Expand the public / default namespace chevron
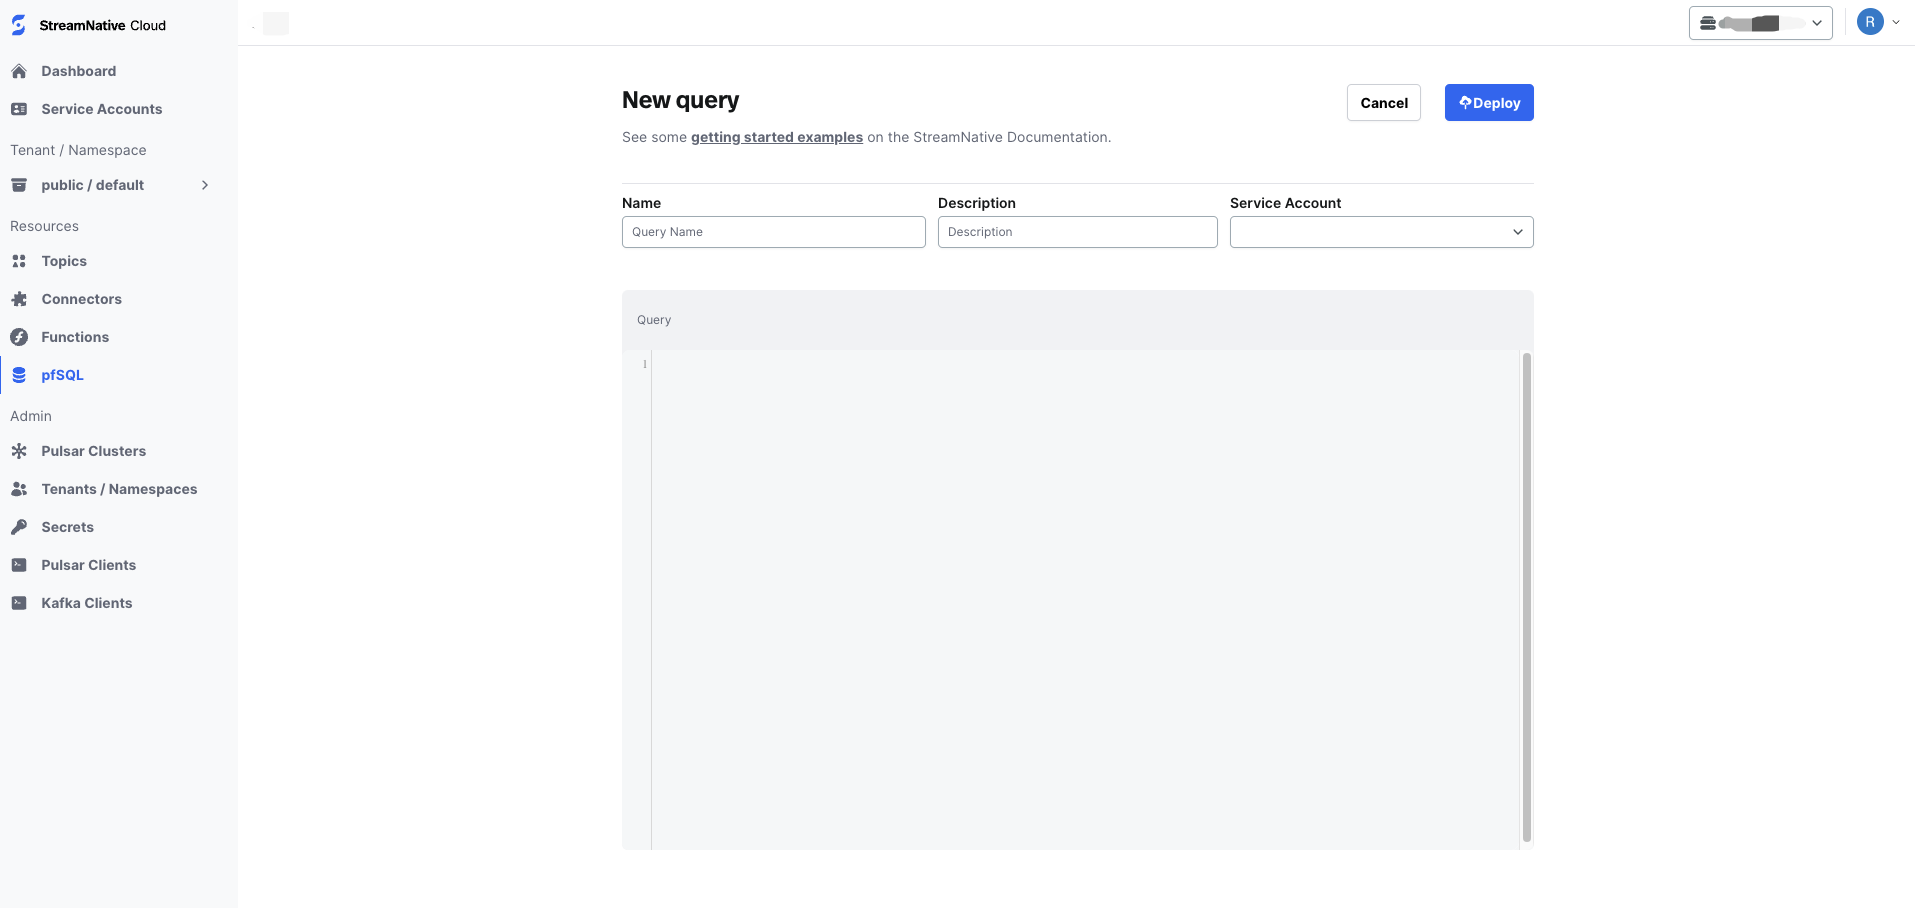 pos(205,185)
